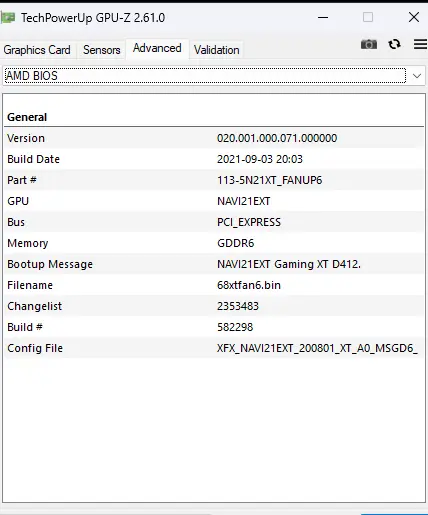Viewport: 428px width, 515px height.
Task: Click build number 582298
Action: pyautogui.click(x=235, y=327)
